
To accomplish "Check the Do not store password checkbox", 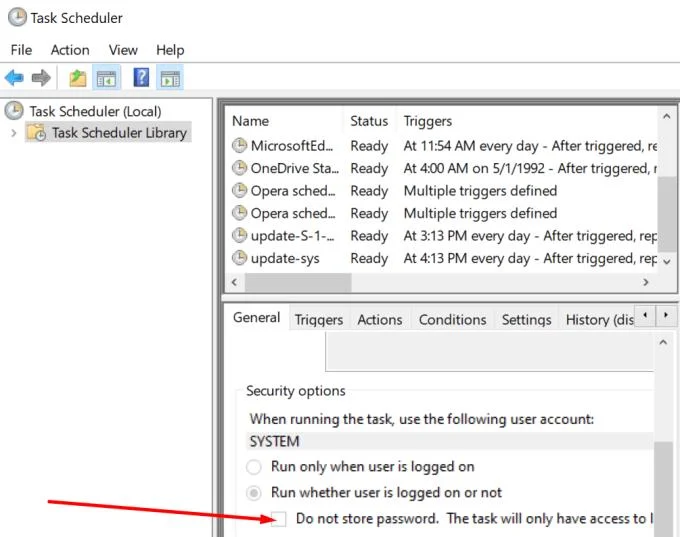I will click(279, 519).
